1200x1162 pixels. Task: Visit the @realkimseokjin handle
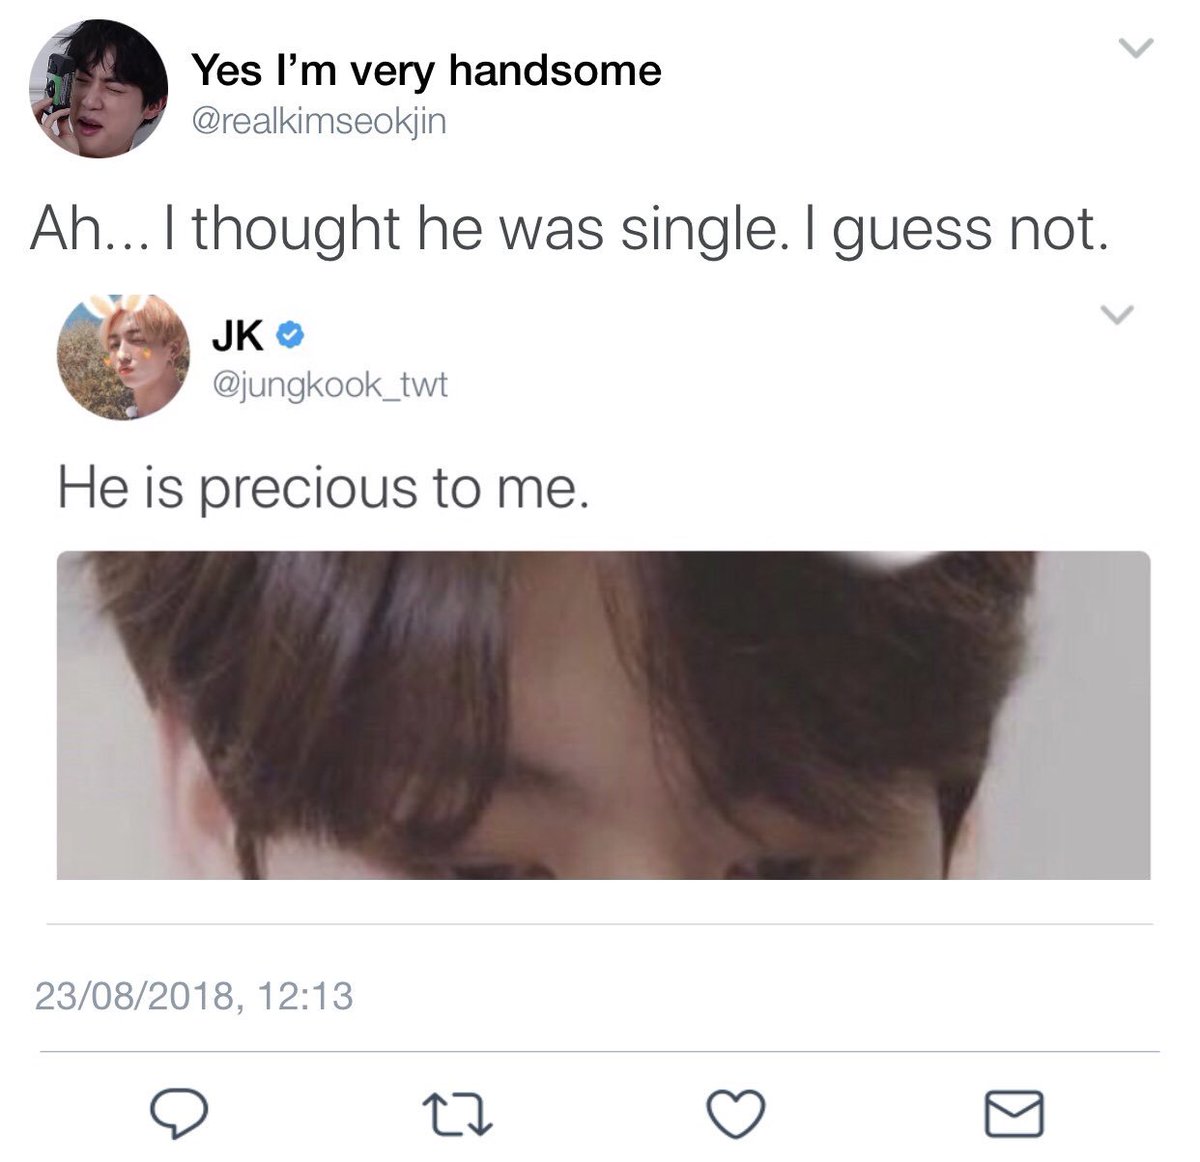pos(318,121)
